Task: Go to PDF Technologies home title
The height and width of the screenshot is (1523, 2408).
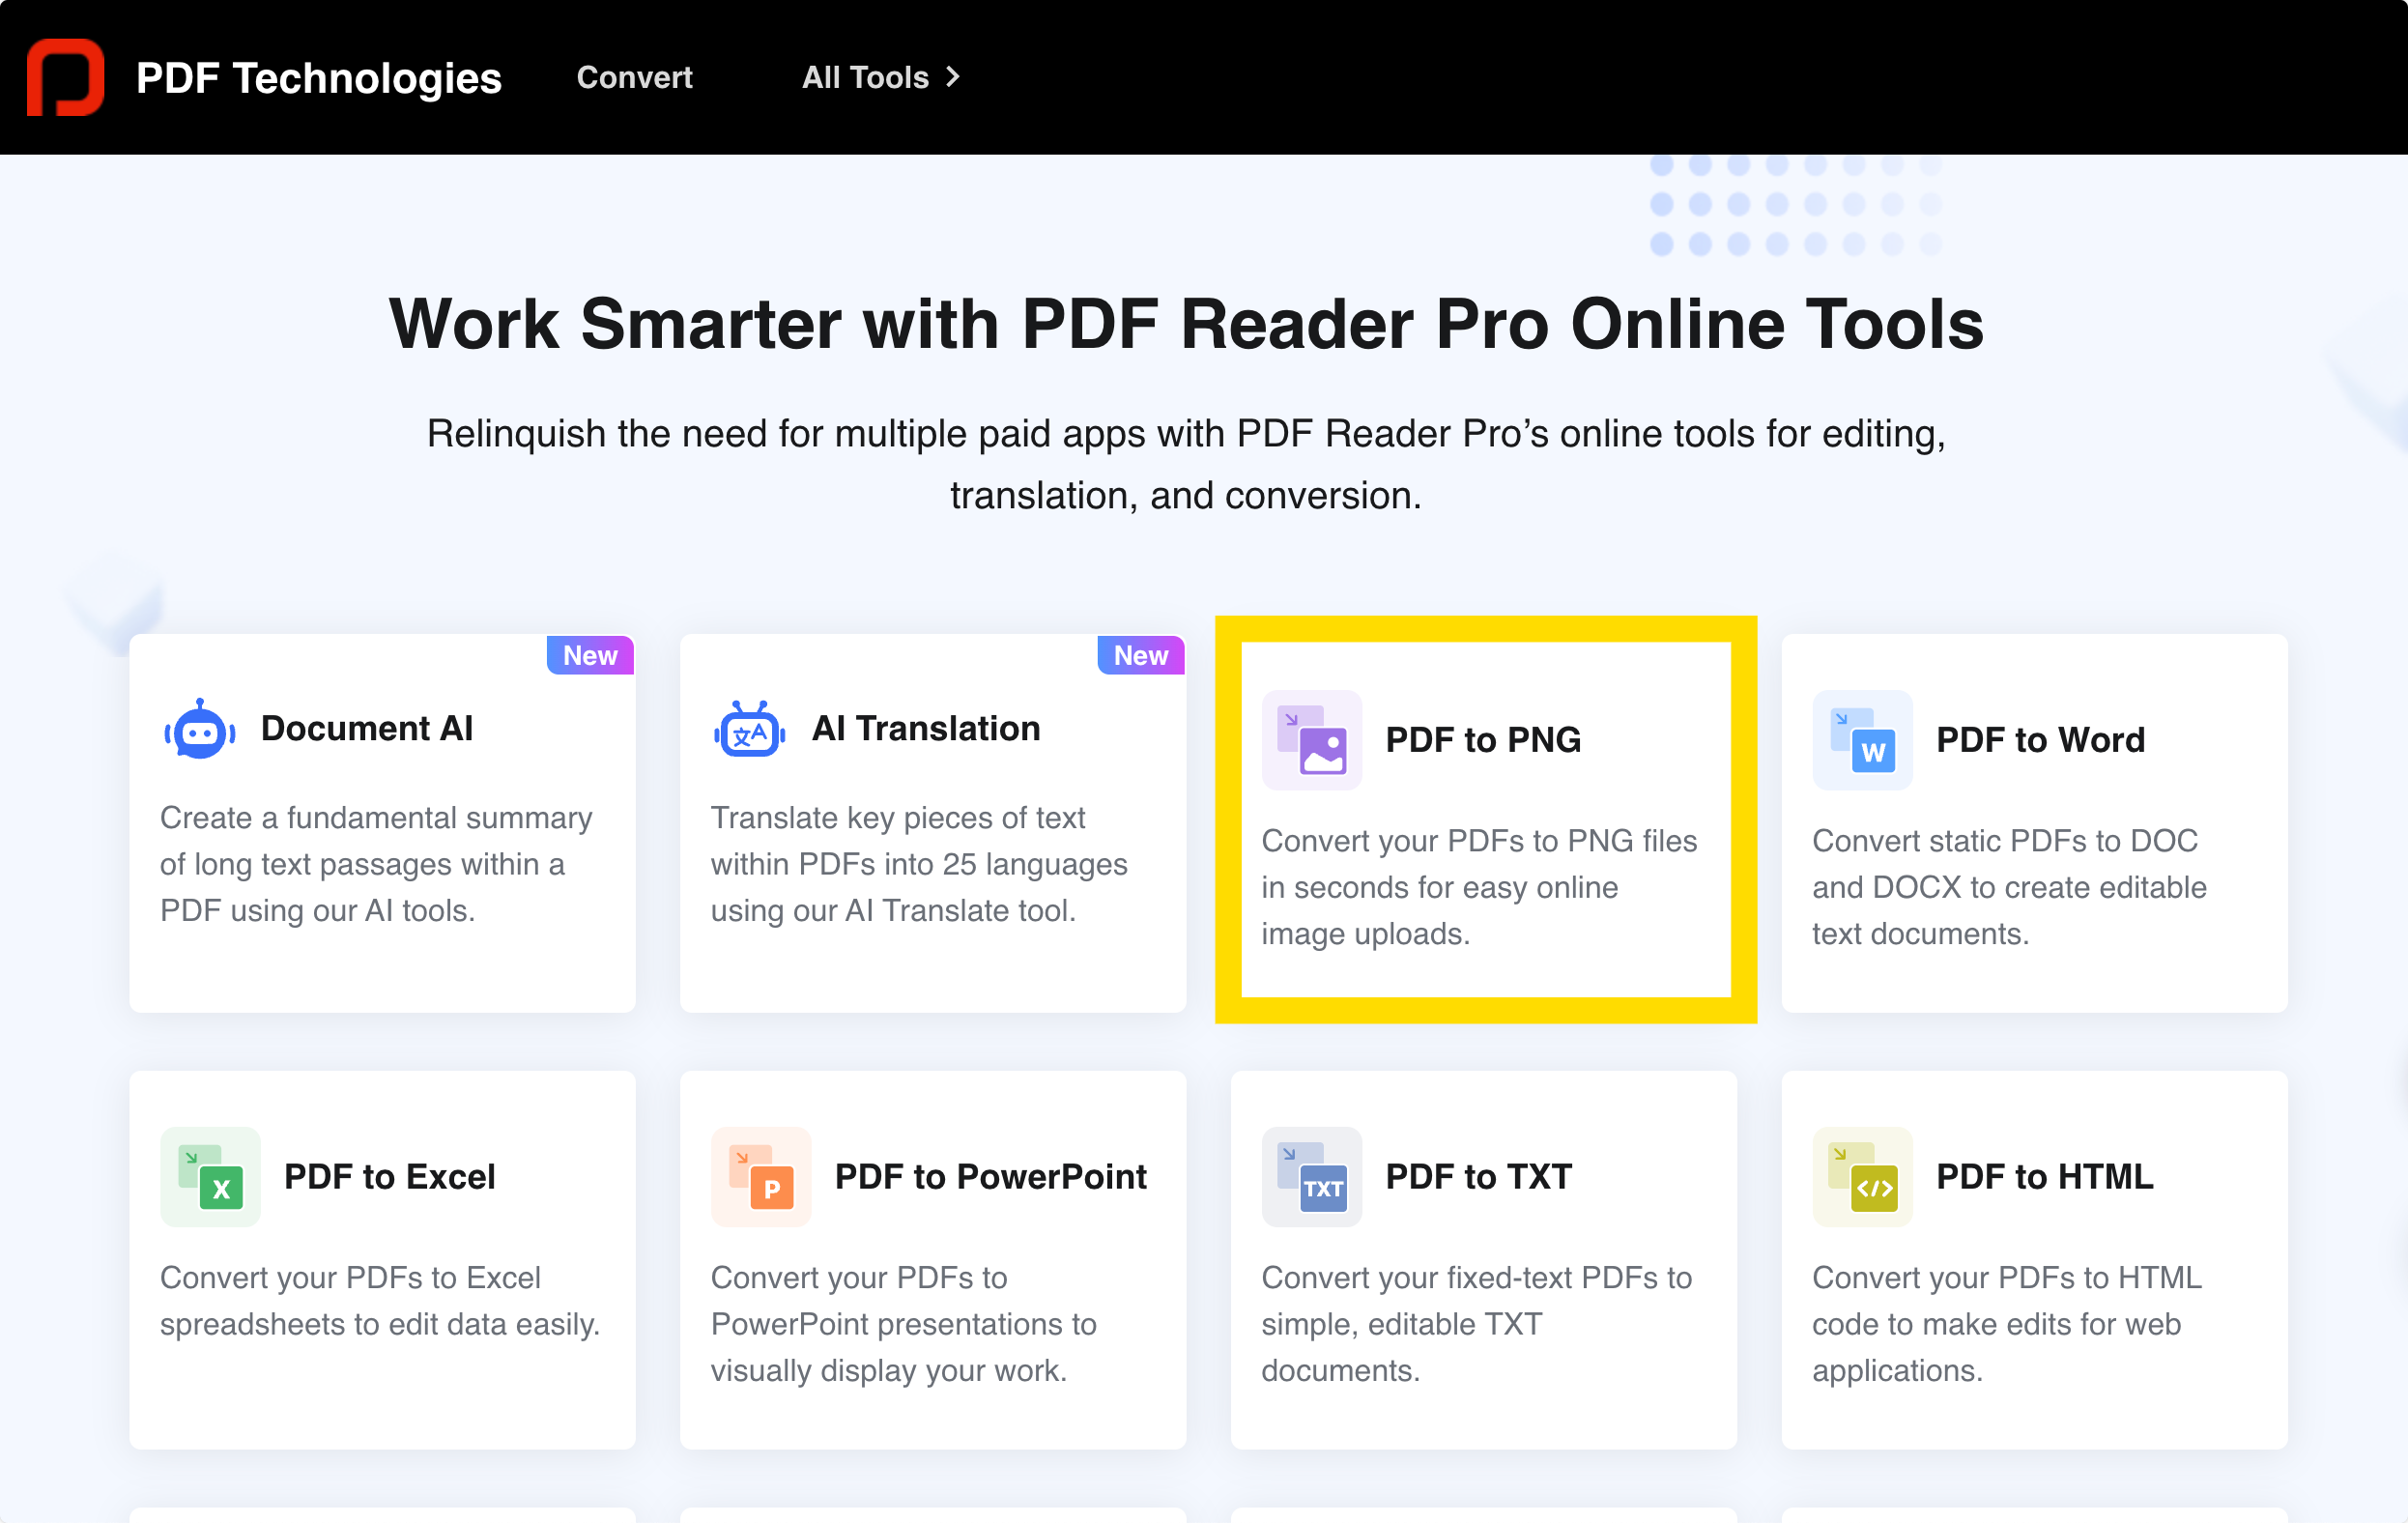Action: (319, 78)
